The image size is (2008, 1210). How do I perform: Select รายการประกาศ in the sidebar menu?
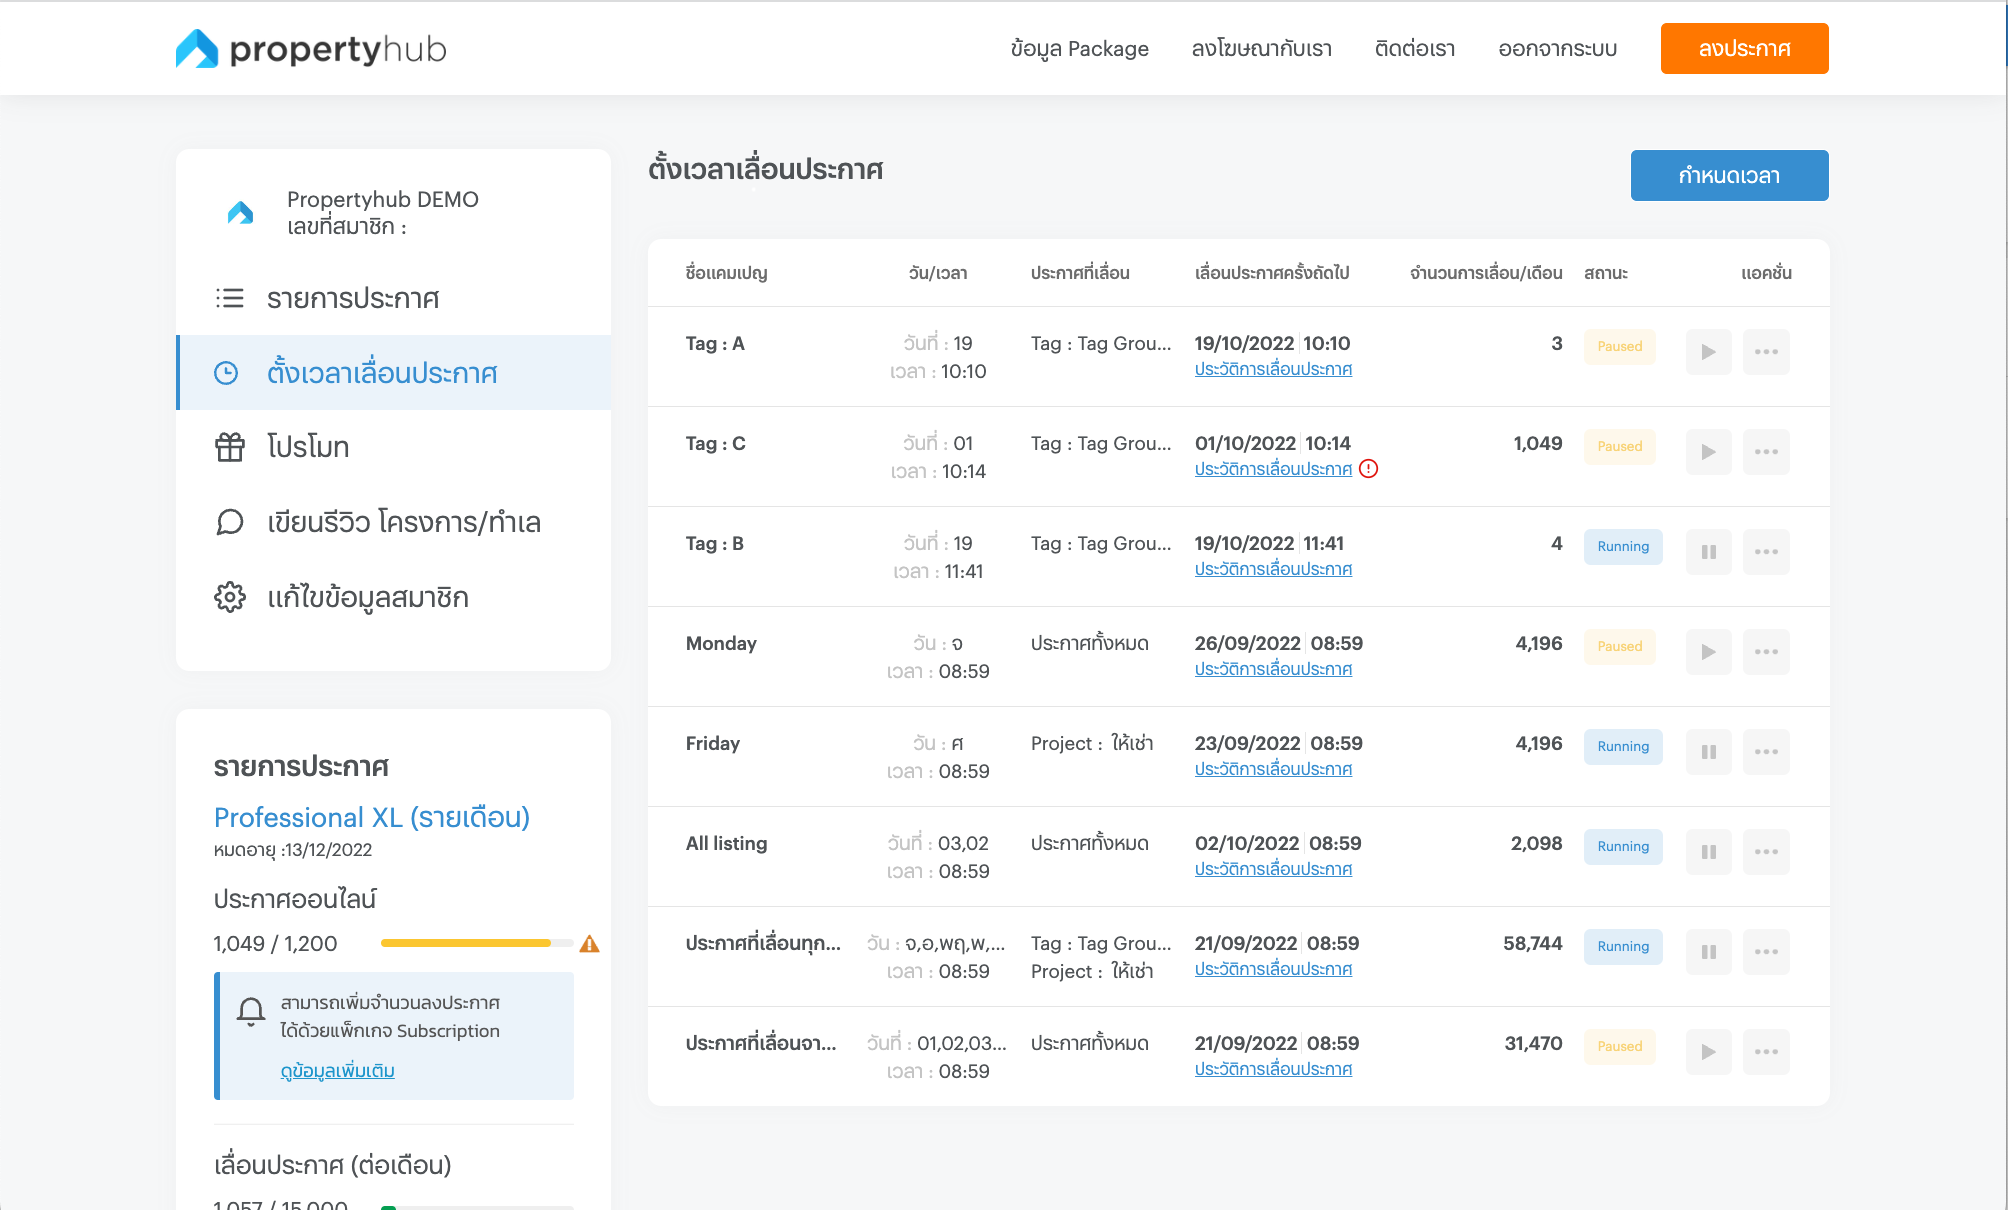(353, 298)
